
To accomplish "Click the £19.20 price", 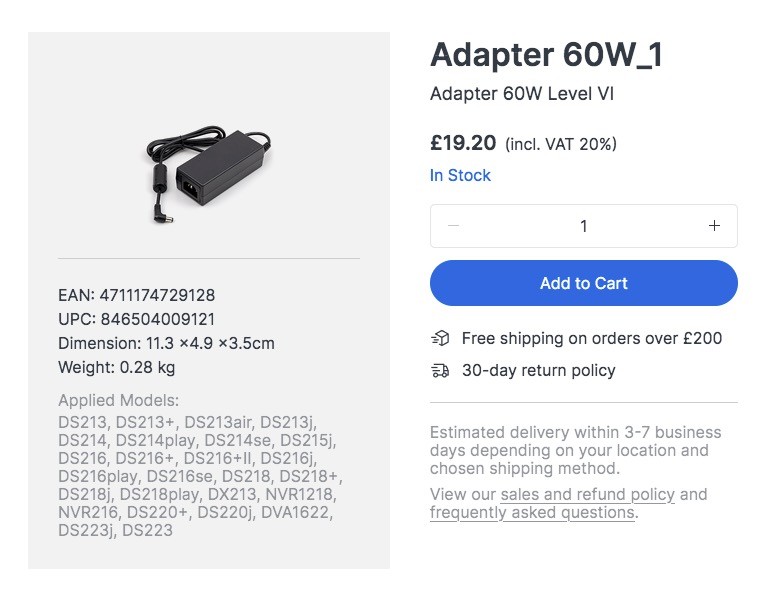I will (x=463, y=143).
